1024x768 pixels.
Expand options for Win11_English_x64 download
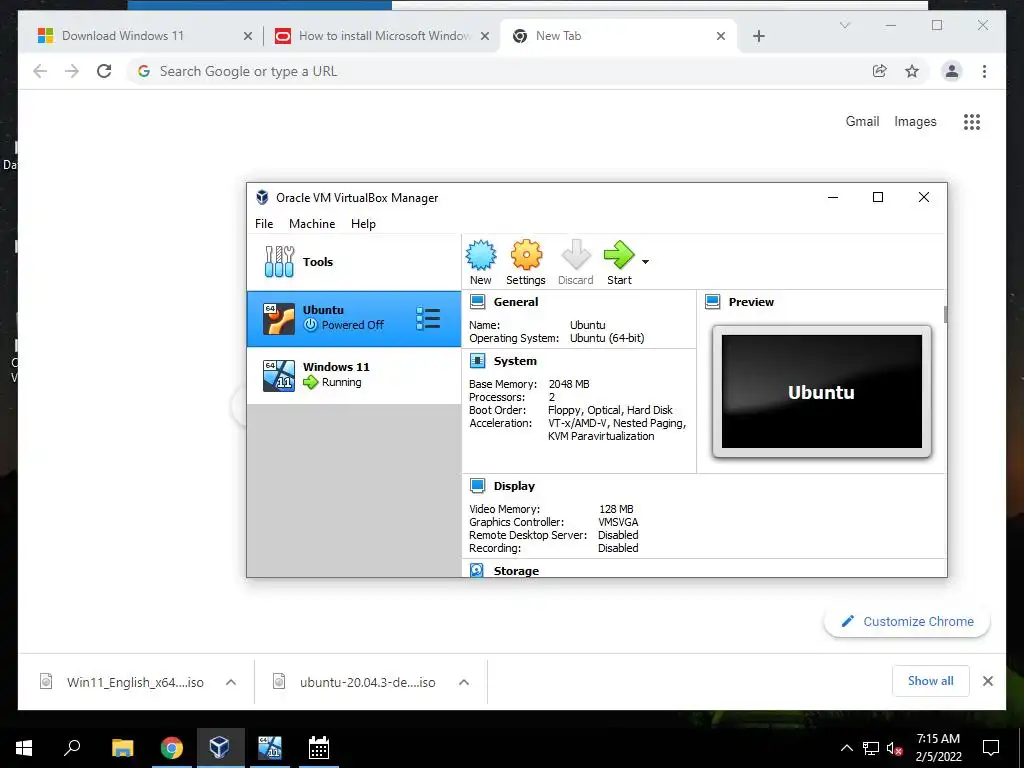point(231,682)
